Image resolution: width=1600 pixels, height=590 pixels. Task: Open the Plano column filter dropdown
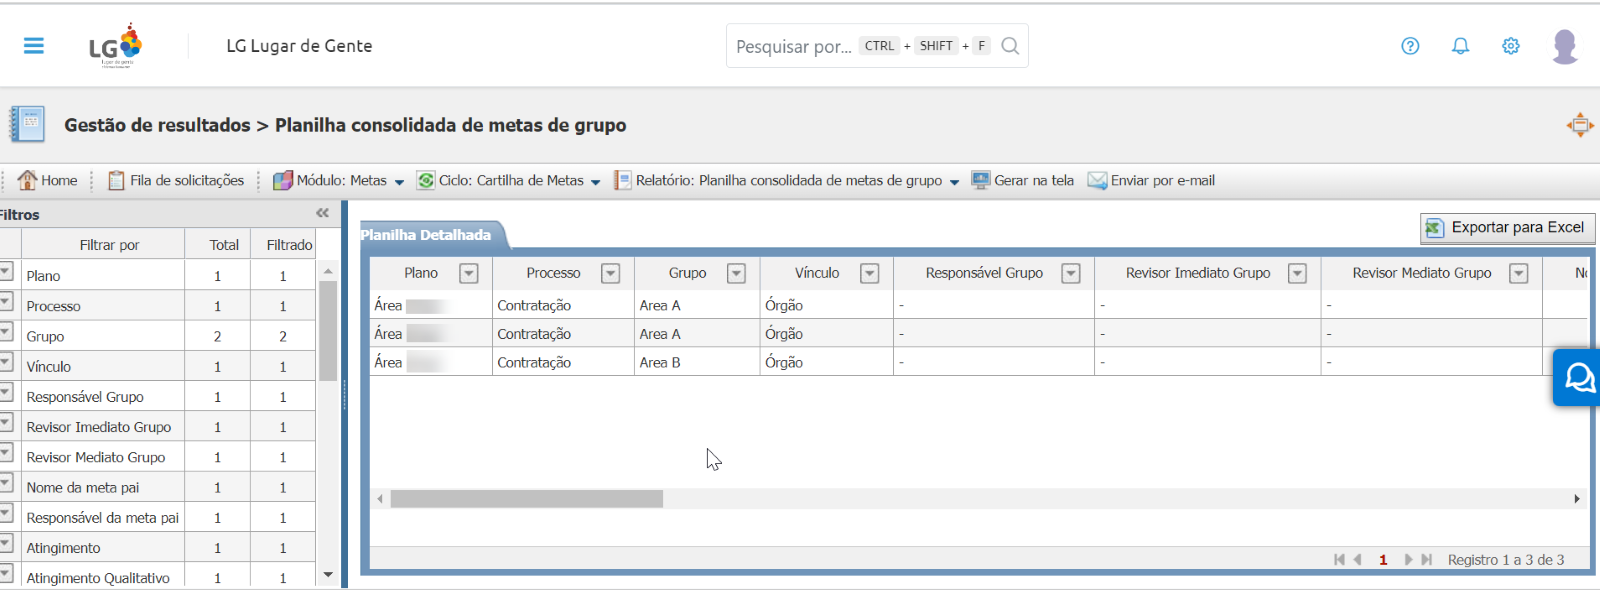(468, 273)
